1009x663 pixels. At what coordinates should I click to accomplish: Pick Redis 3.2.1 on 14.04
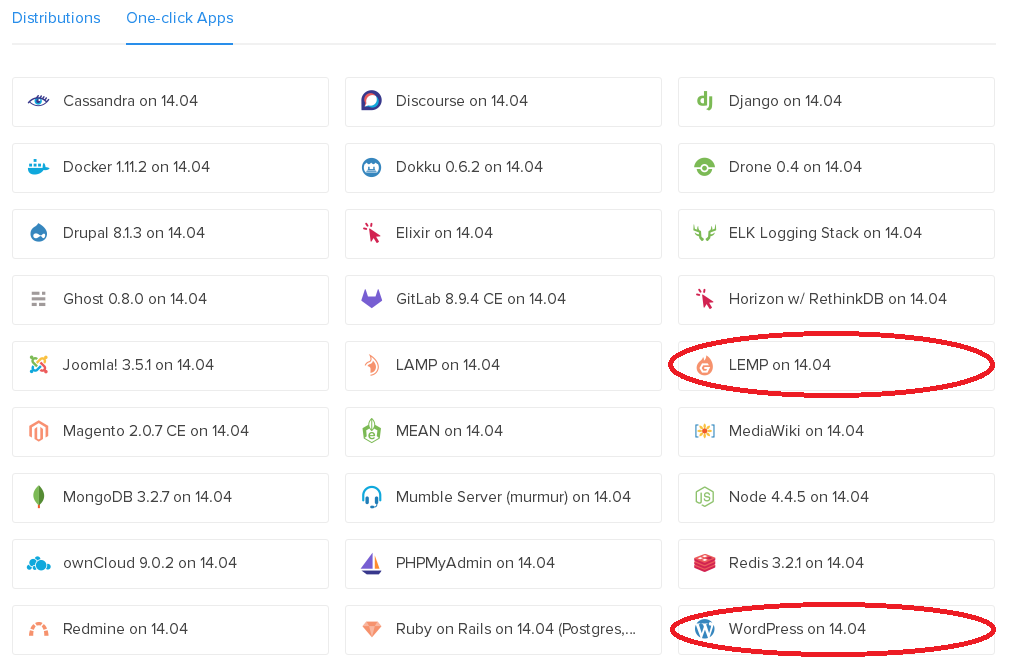pos(837,564)
